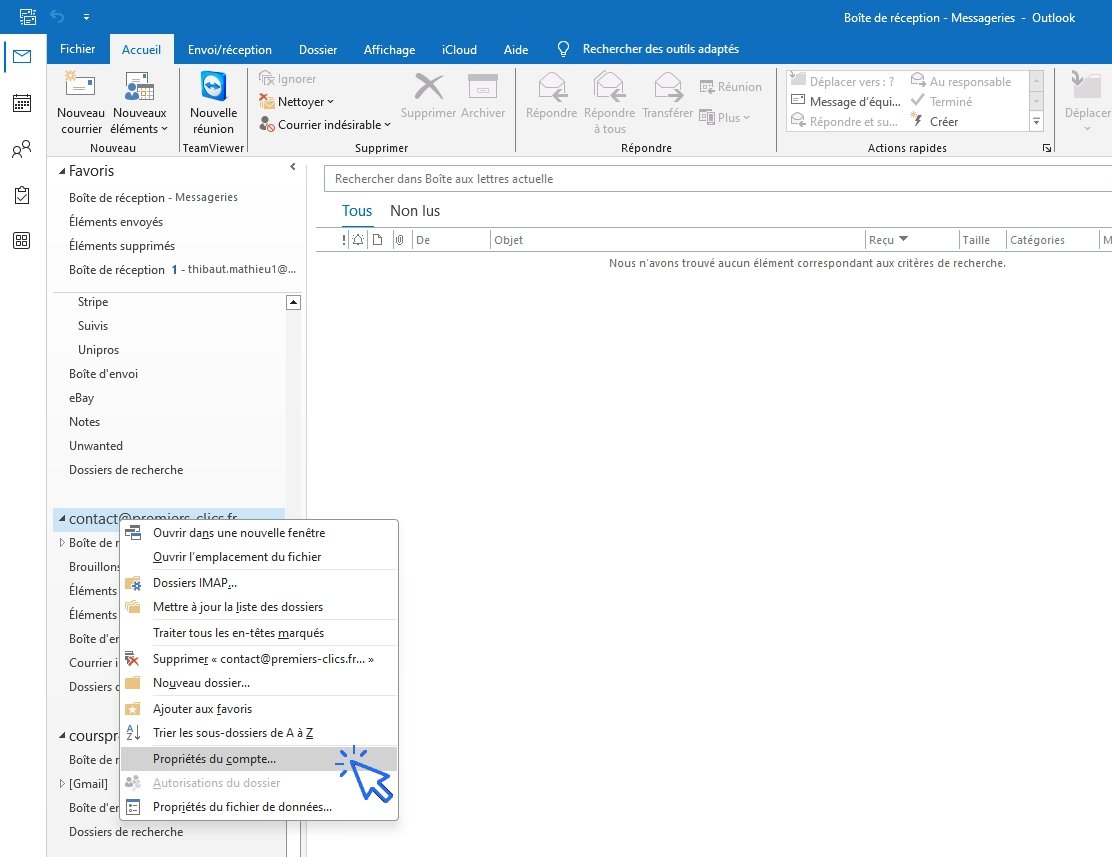Open the Fichier tab

click(x=77, y=49)
